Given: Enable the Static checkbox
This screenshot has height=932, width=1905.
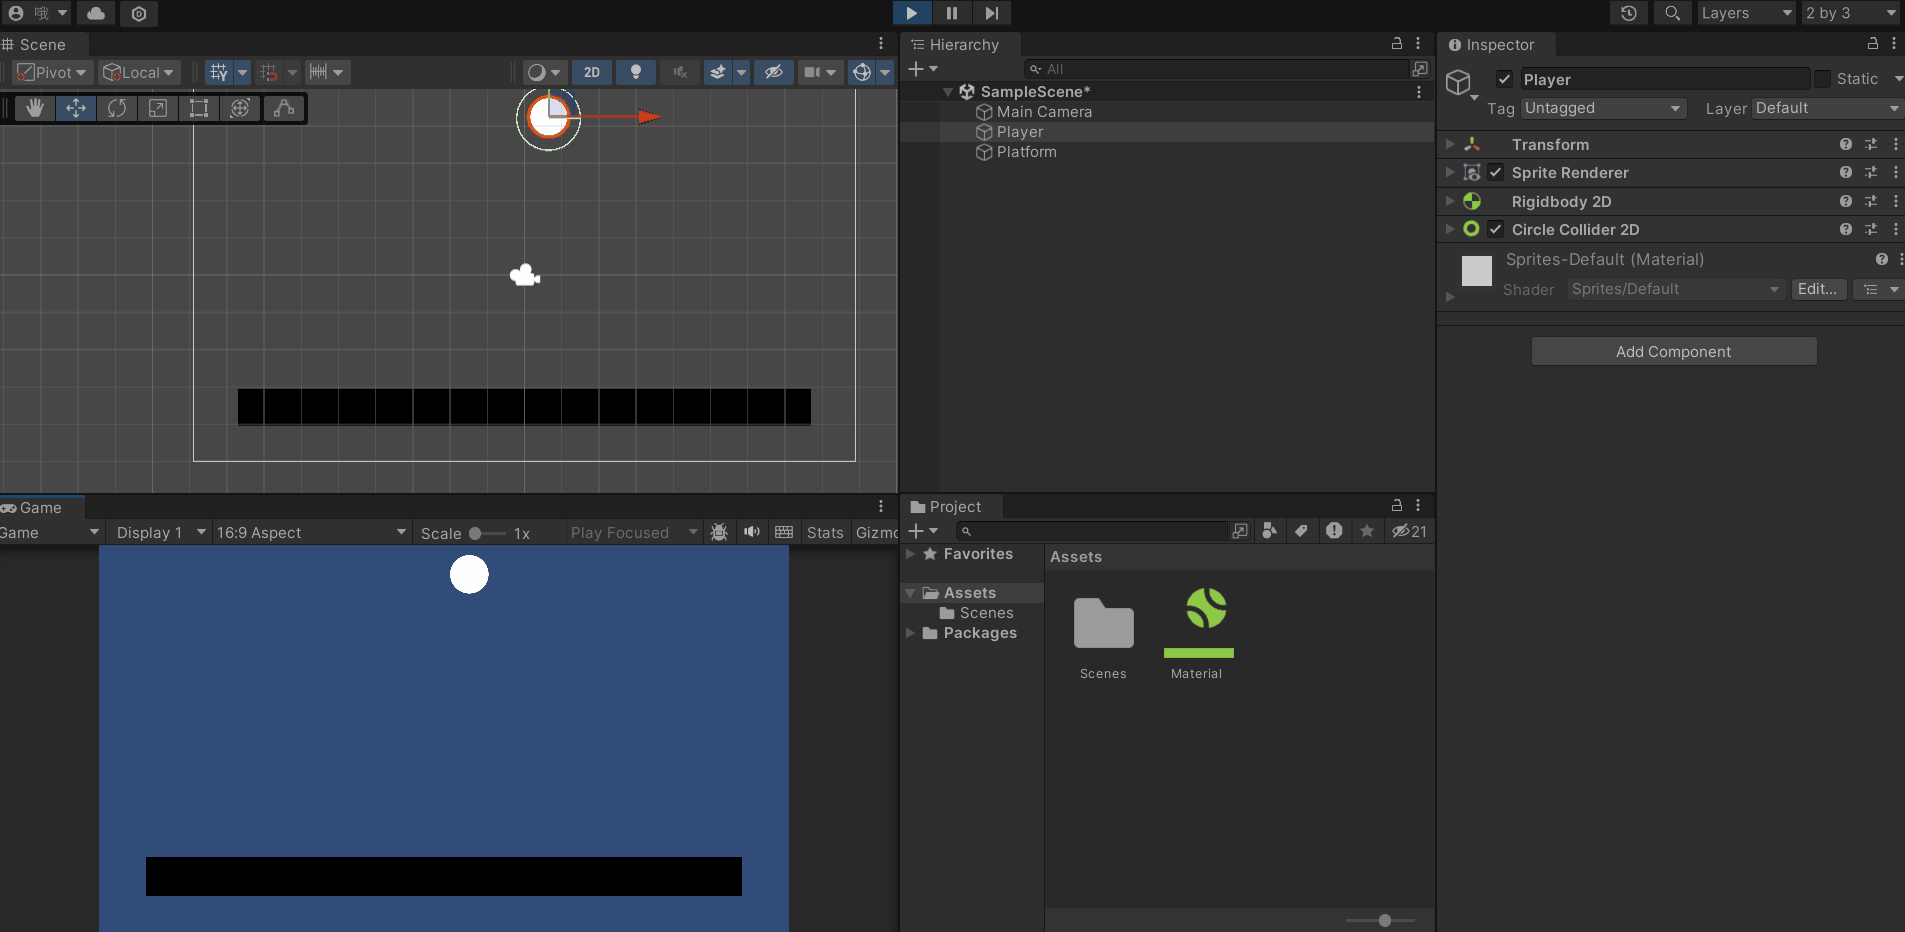Looking at the screenshot, I should point(1822,79).
